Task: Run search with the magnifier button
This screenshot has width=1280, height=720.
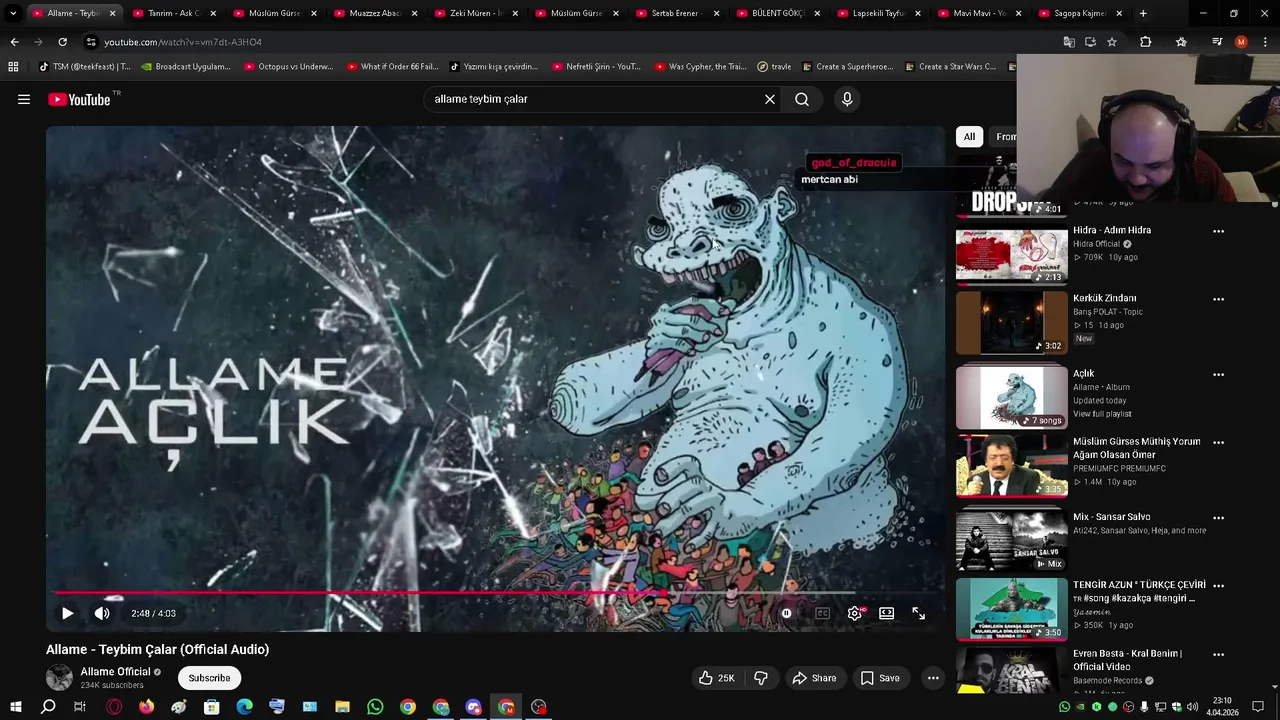Action: click(802, 99)
